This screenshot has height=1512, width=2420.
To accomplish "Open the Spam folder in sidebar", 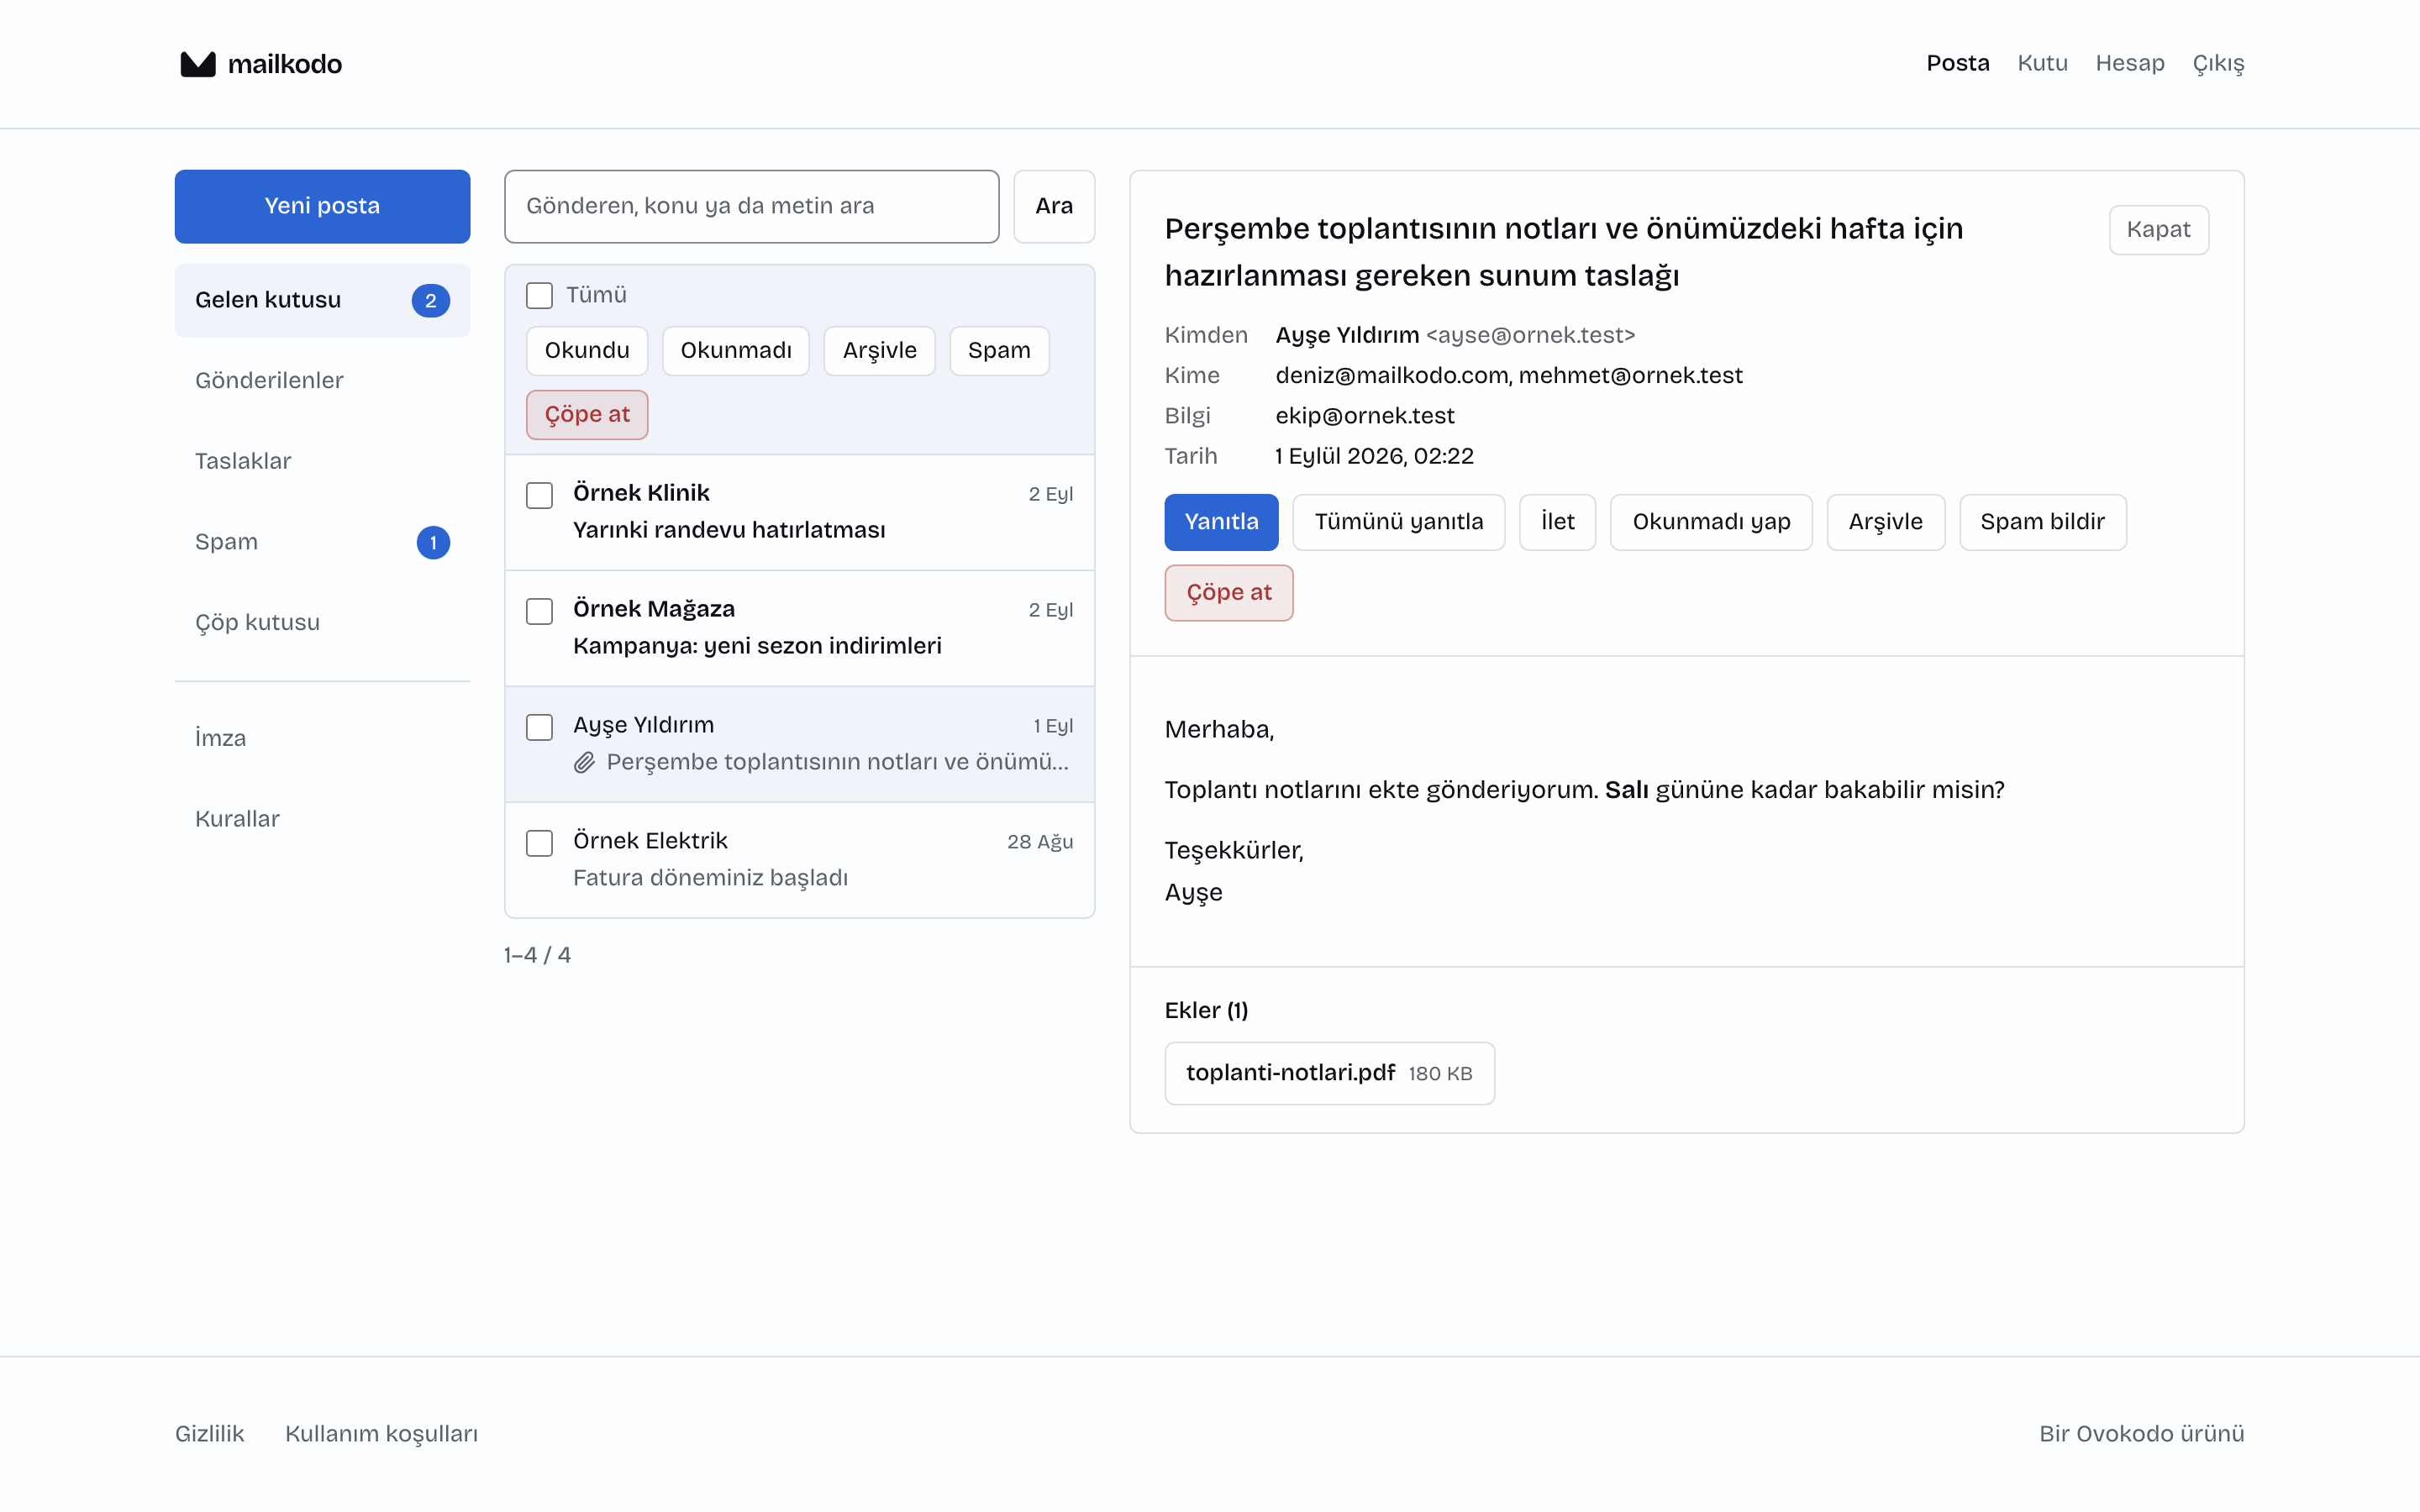I will click(x=322, y=543).
